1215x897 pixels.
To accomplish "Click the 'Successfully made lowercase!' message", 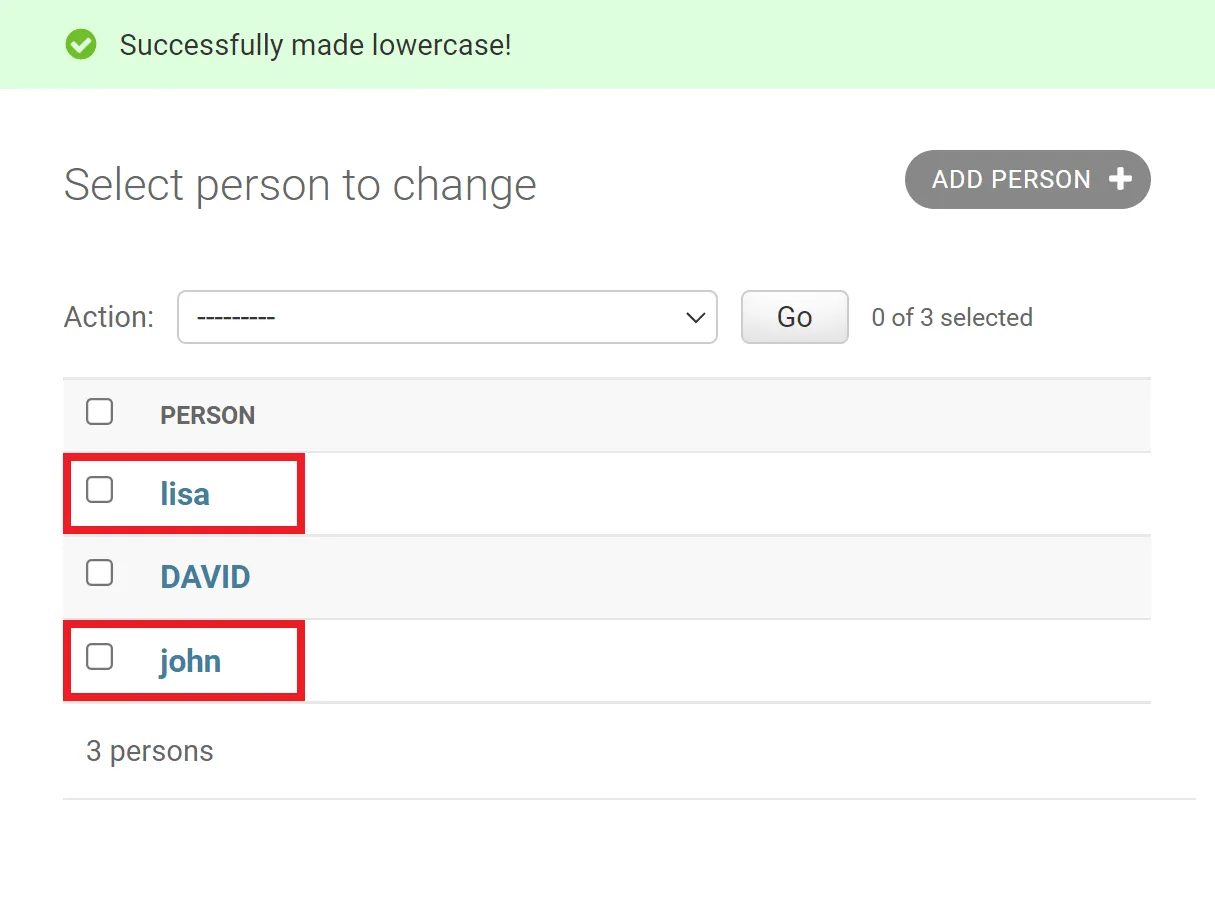I will pos(315,45).
